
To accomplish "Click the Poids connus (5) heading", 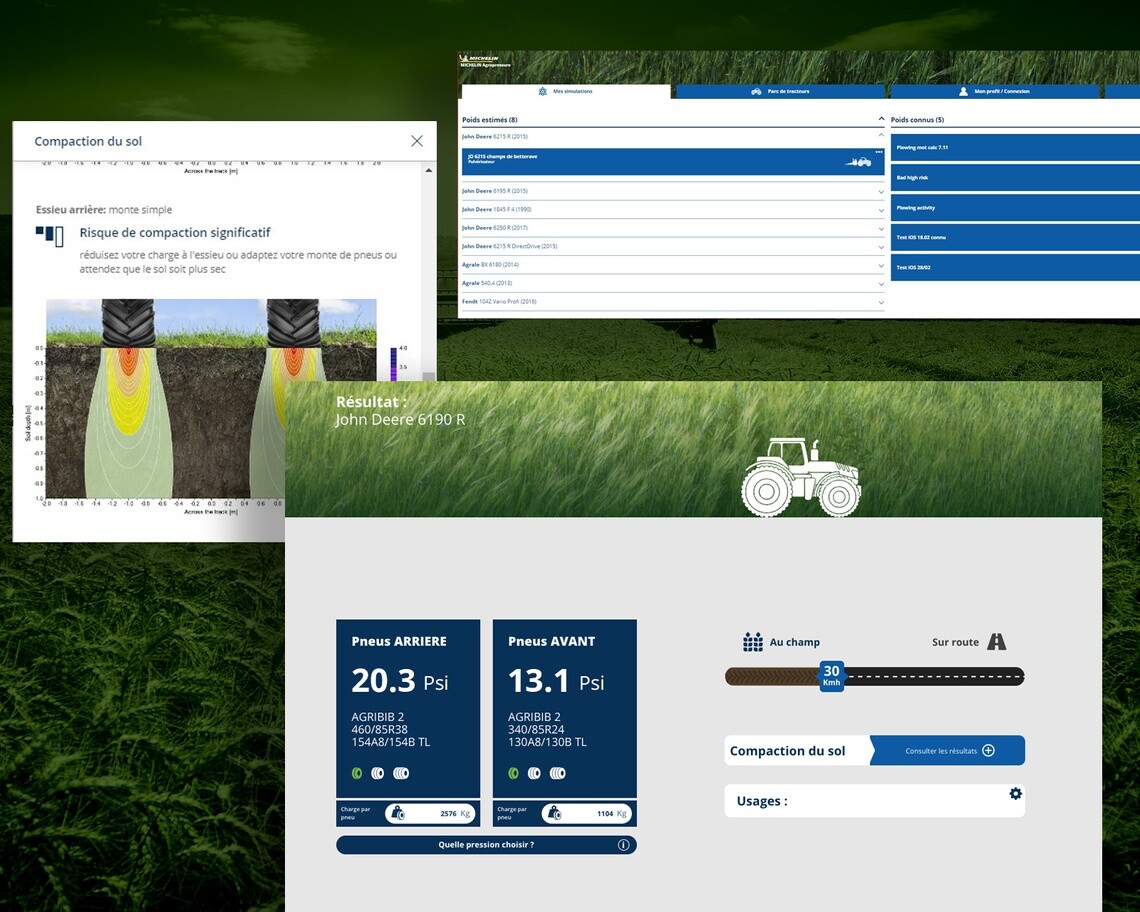I will point(918,119).
